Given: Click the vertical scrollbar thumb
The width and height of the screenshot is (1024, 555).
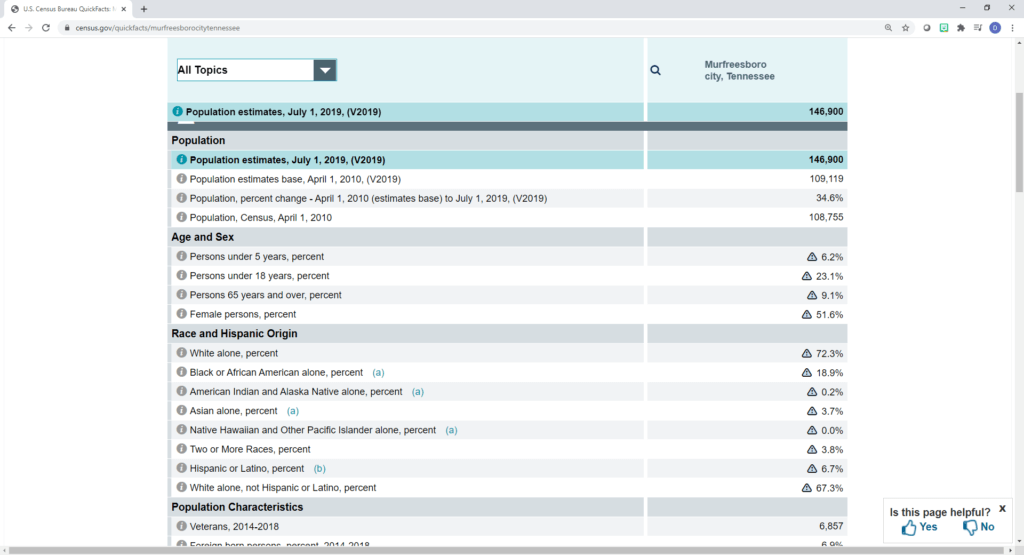Looking at the screenshot, I should pos(1019,143).
